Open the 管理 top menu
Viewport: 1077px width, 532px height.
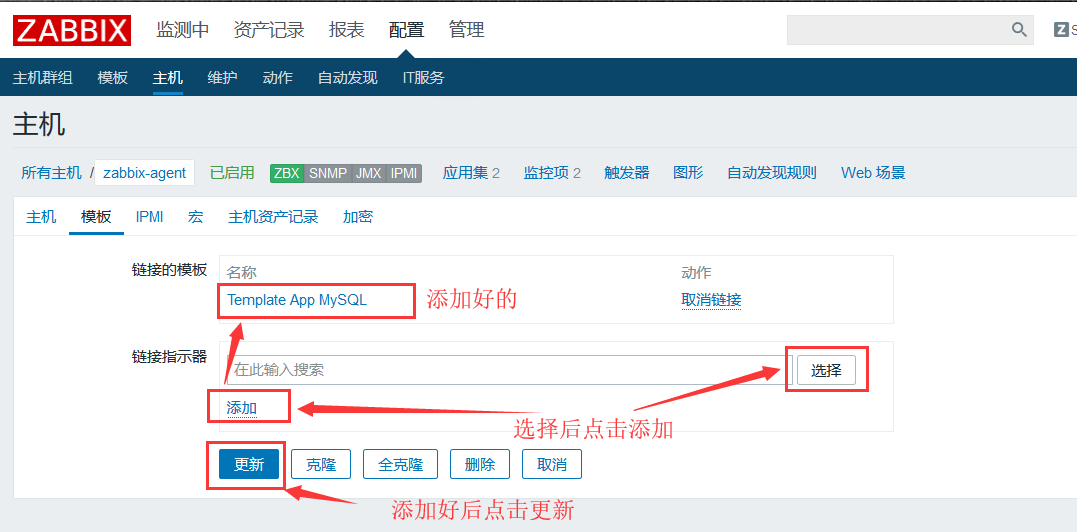[466, 30]
